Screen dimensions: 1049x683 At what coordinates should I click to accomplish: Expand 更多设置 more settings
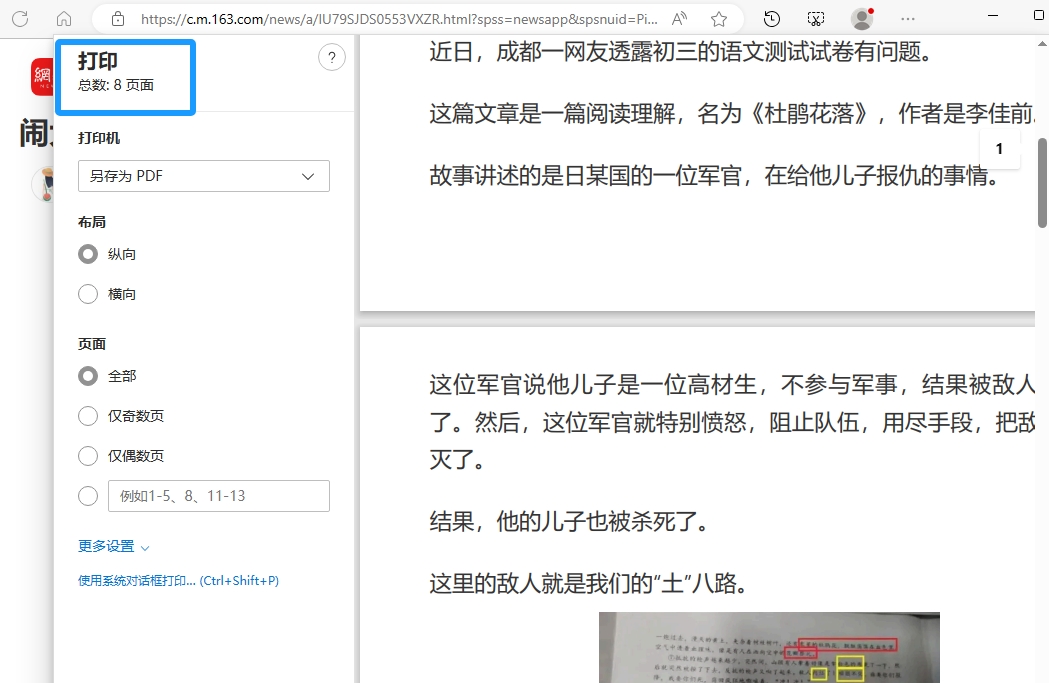(113, 547)
